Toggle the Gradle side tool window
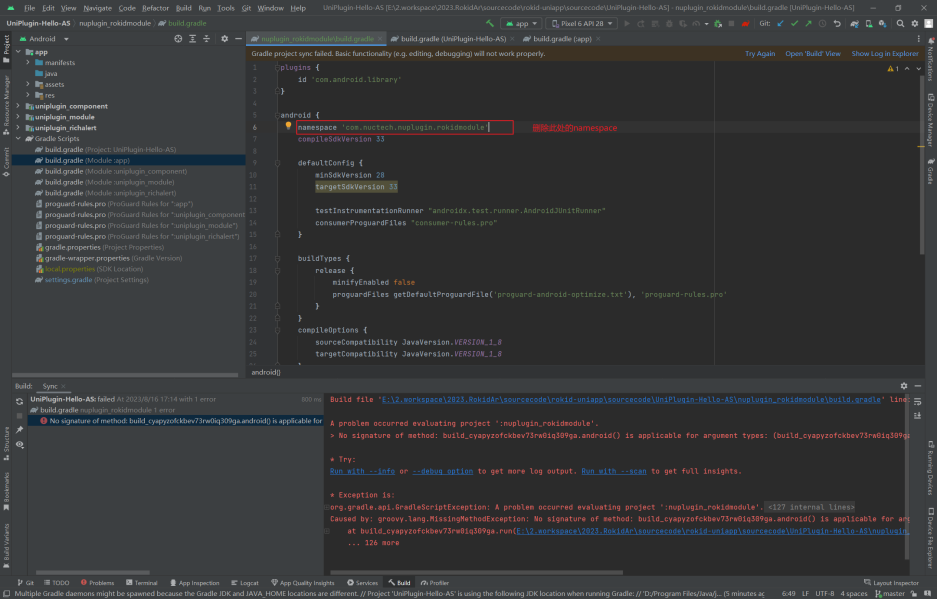The image size is (937, 599). 931,172
